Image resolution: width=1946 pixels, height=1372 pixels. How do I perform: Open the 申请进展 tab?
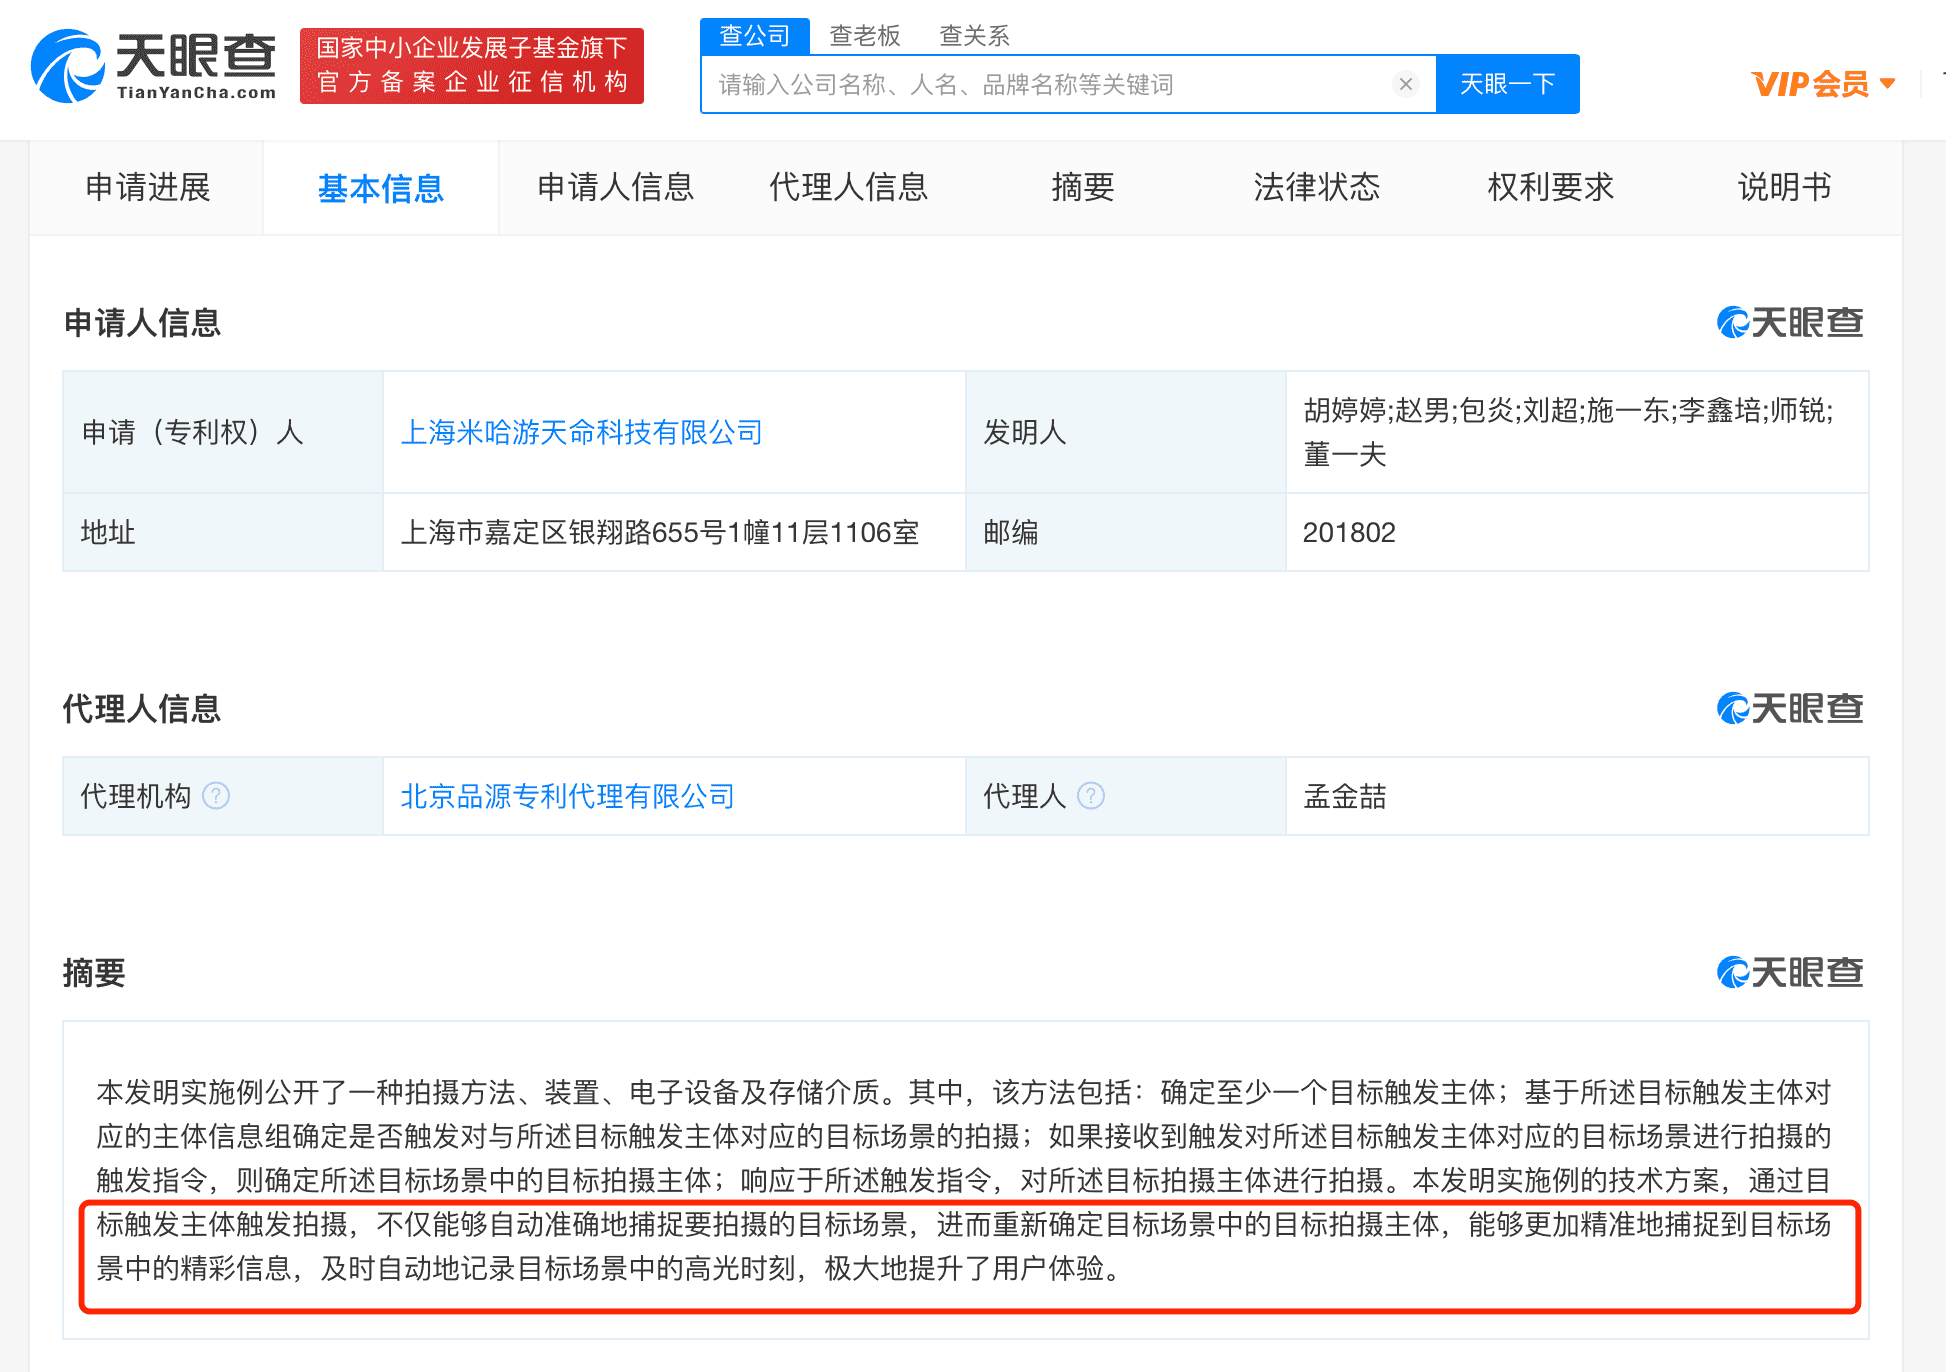(147, 187)
